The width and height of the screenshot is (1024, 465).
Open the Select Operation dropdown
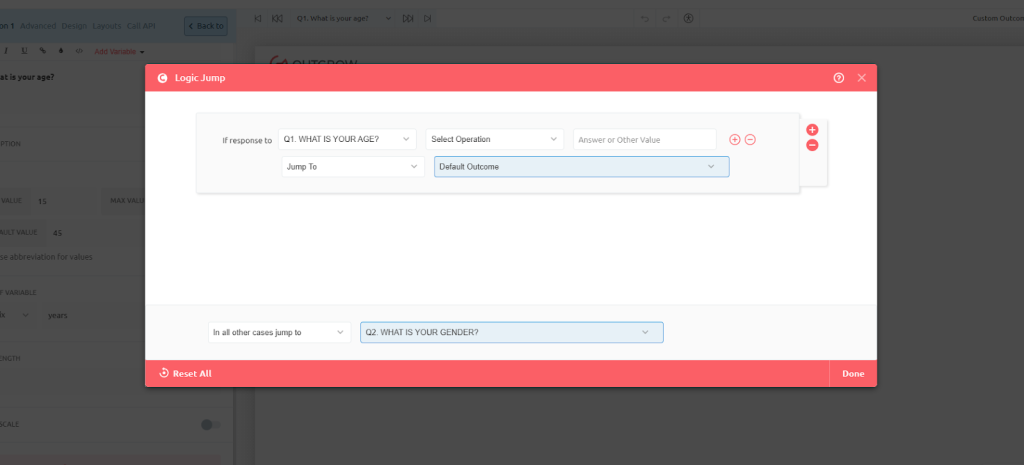[x=494, y=139]
